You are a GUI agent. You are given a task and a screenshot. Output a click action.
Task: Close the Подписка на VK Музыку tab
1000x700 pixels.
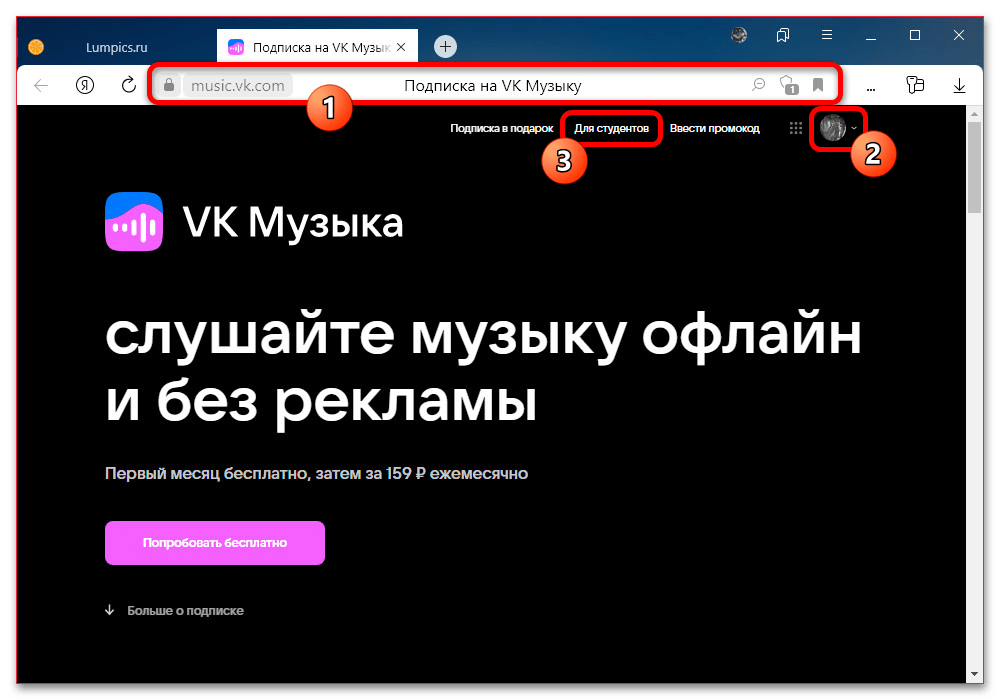(401, 47)
